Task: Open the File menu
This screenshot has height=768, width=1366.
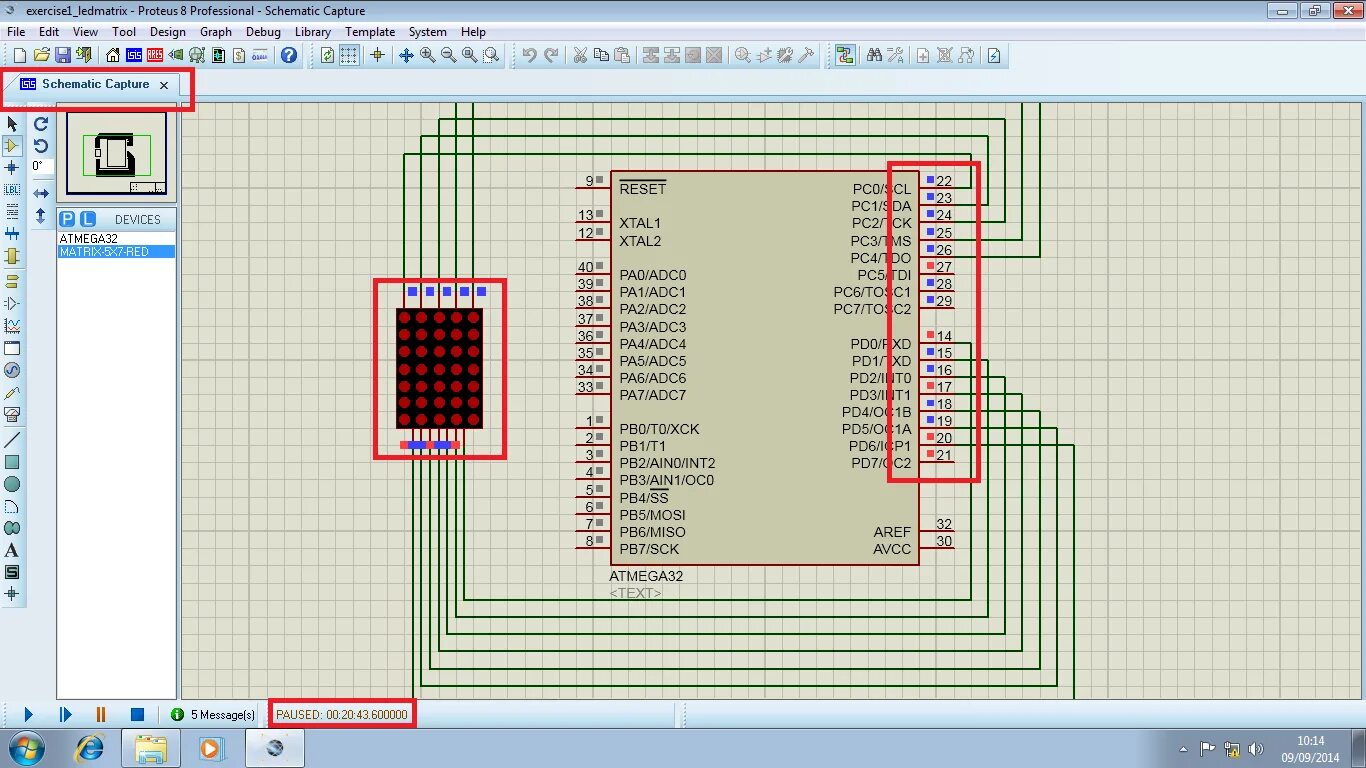Action: 16,32
